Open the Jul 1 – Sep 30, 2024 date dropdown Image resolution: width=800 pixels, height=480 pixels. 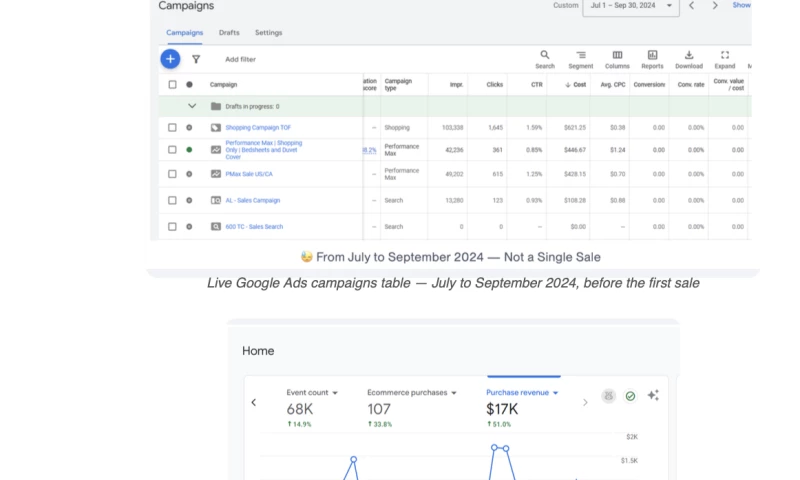coord(631,6)
